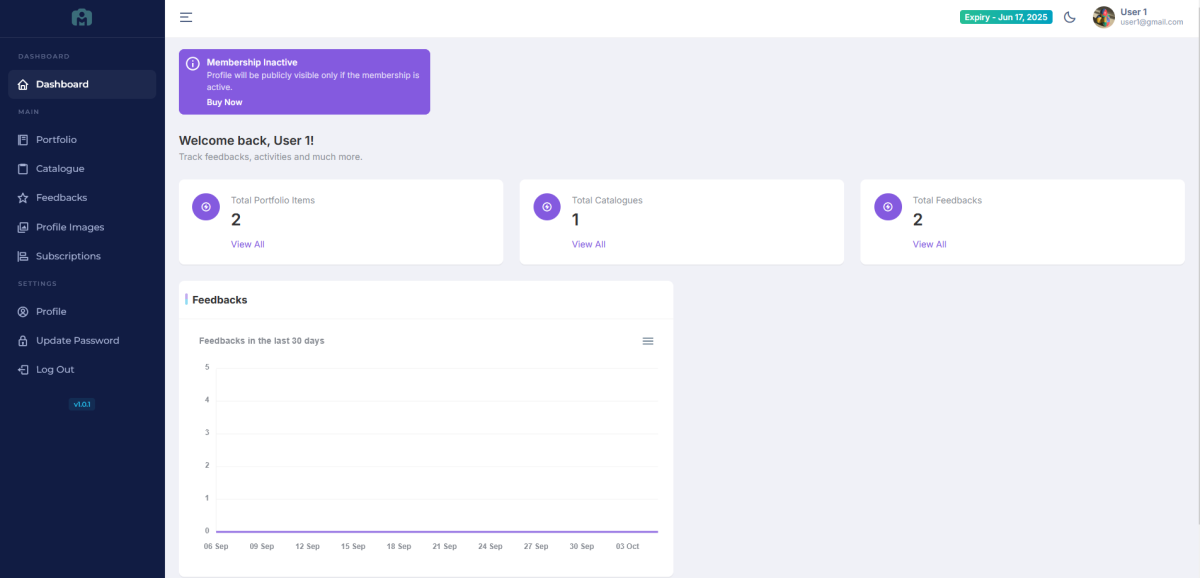This screenshot has height=578, width=1200.
Task: Click the app logo in sidebar header
Action: pos(82,18)
